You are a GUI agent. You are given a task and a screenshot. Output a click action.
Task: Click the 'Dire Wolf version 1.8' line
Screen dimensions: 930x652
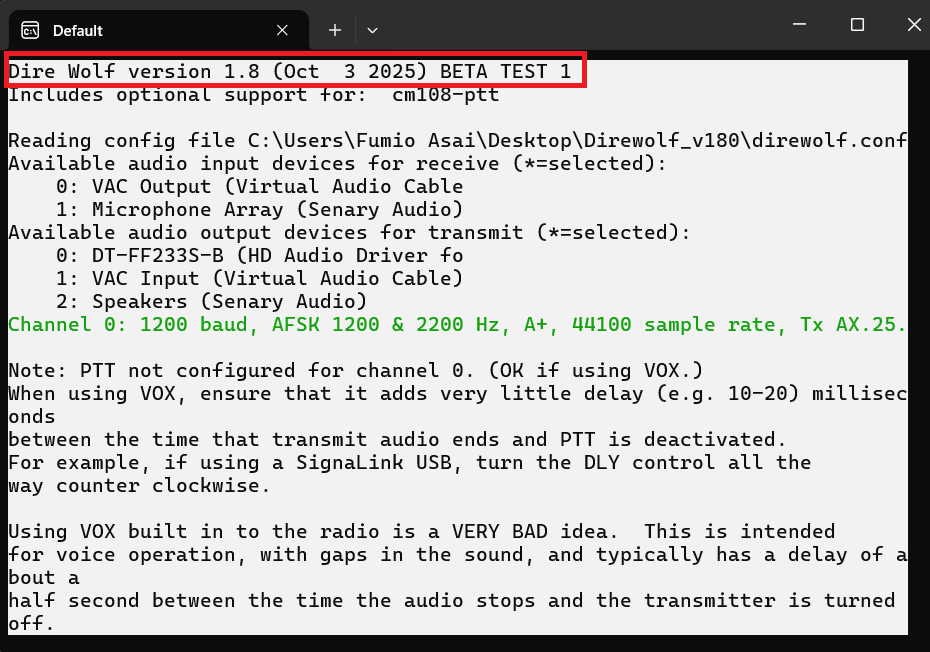click(x=289, y=71)
